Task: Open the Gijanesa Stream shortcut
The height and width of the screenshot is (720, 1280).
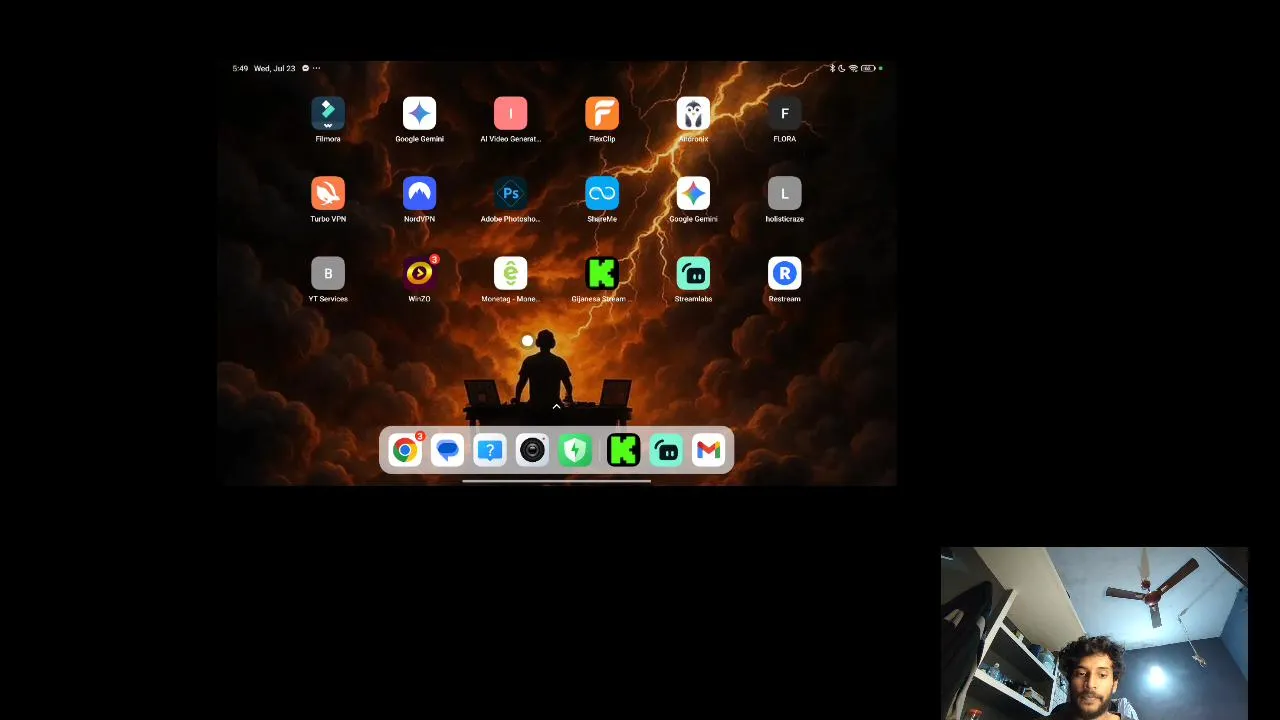Action: (602, 273)
